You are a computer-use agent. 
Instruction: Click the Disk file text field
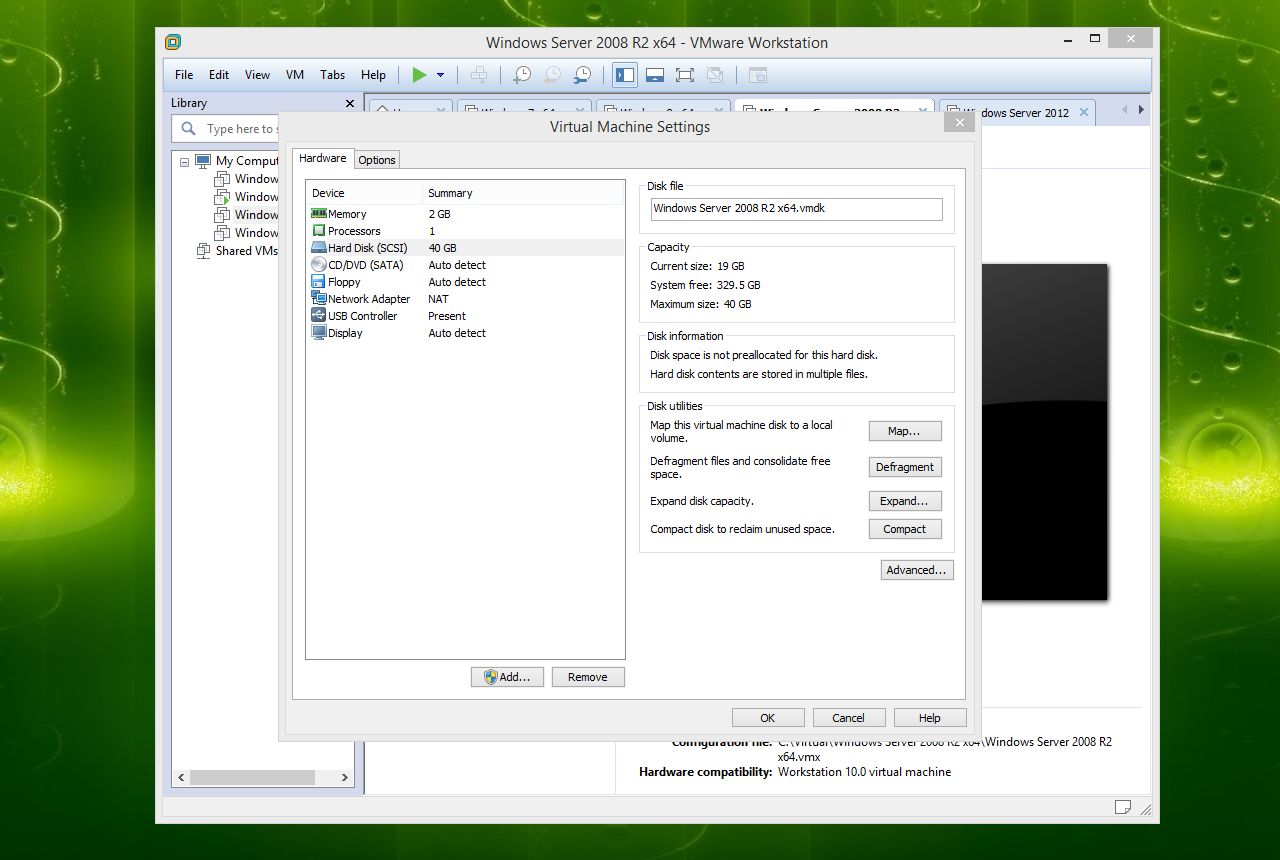click(x=796, y=209)
